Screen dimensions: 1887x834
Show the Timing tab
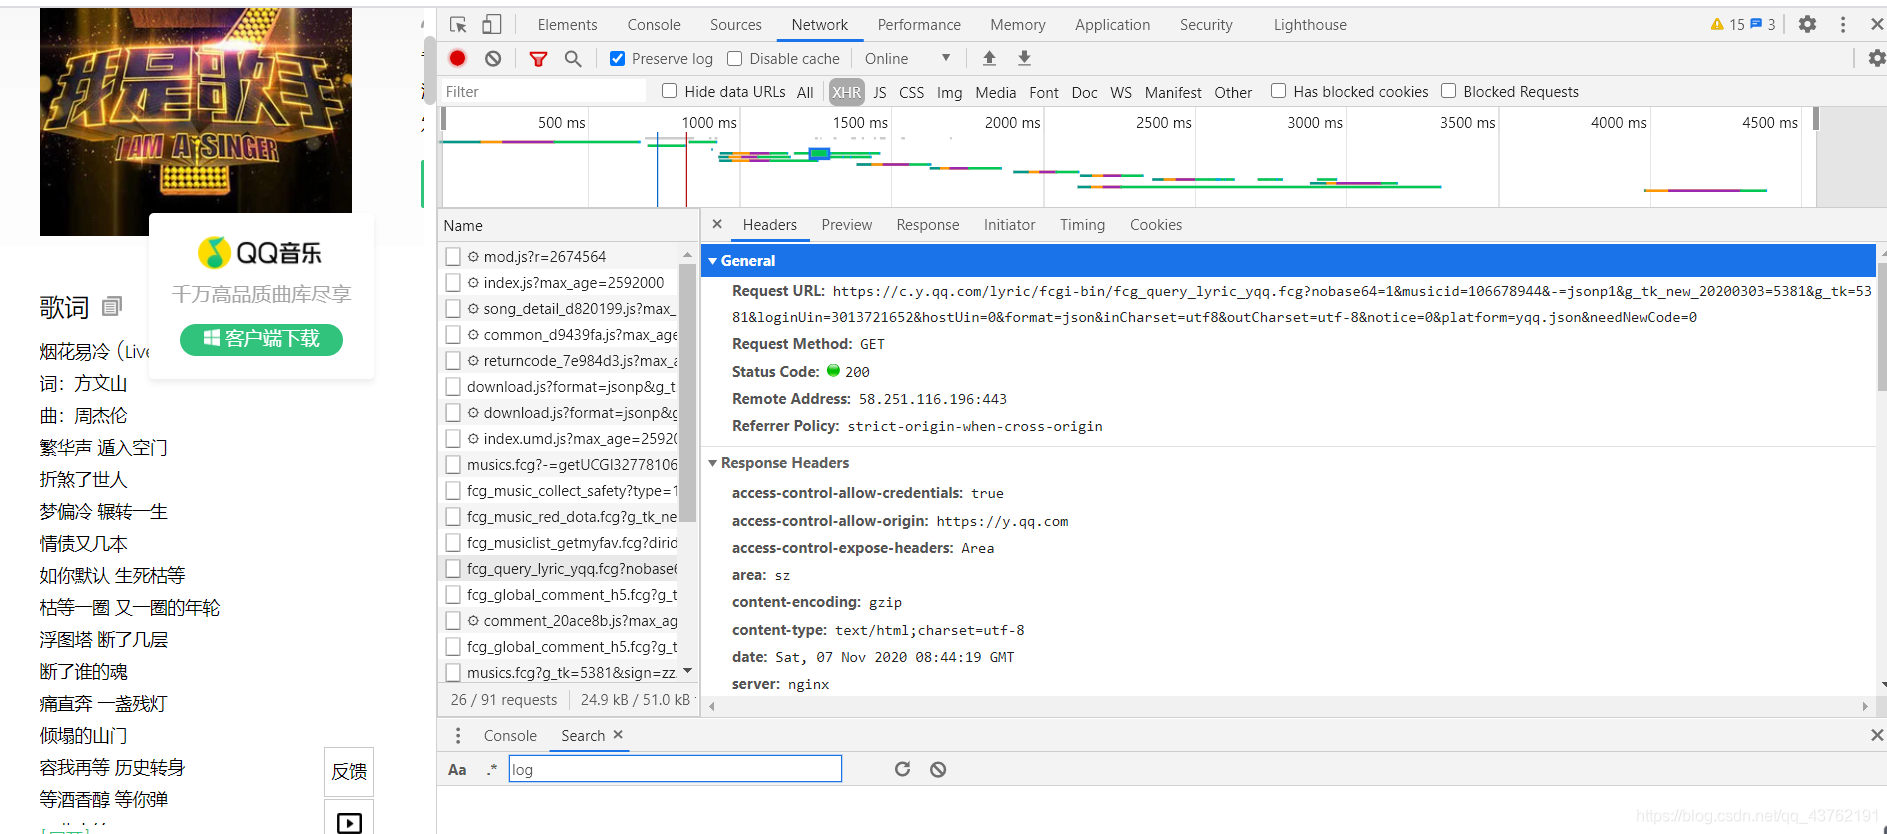[x=1083, y=225]
